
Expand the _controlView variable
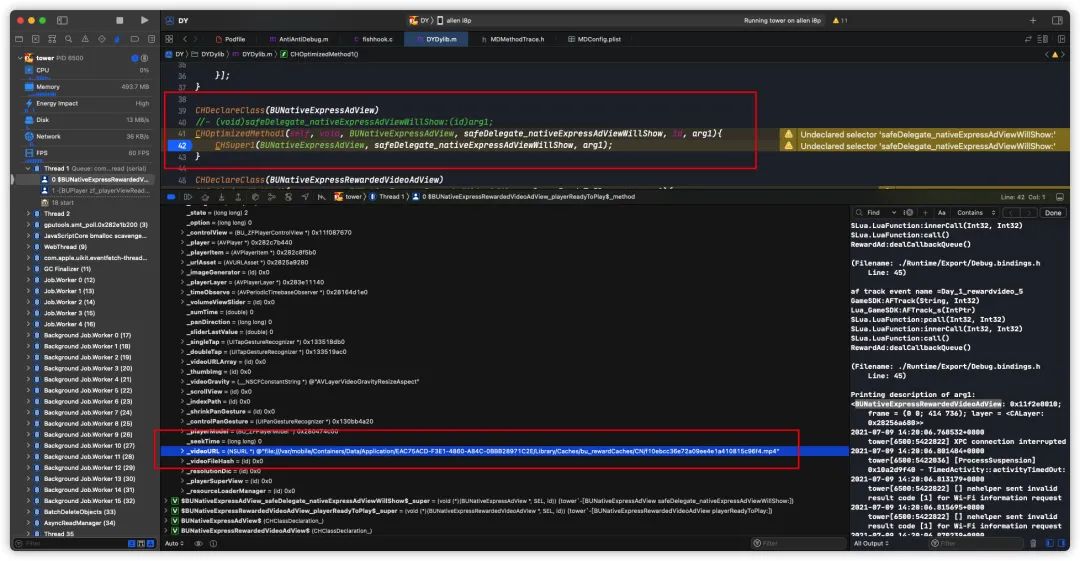pos(183,233)
